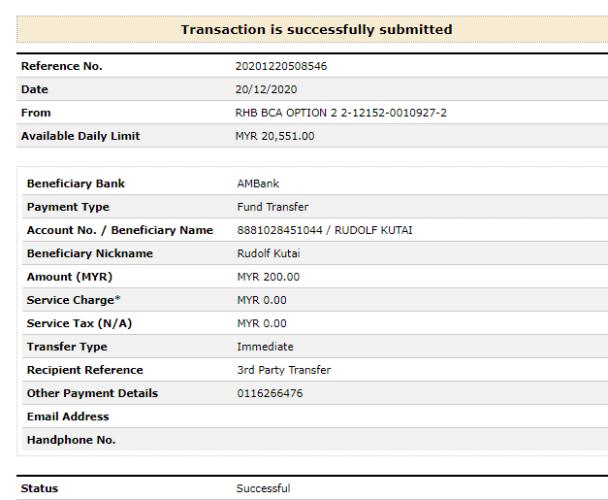The image size is (608, 500).
Task: Click the Other Payment Details number 0116266476
Action: [270, 393]
